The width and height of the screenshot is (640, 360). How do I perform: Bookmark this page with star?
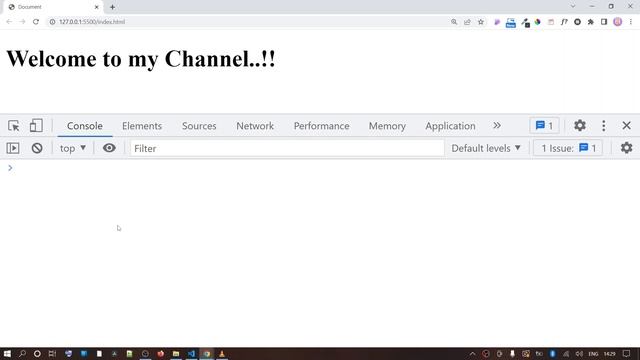pos(481,22)
